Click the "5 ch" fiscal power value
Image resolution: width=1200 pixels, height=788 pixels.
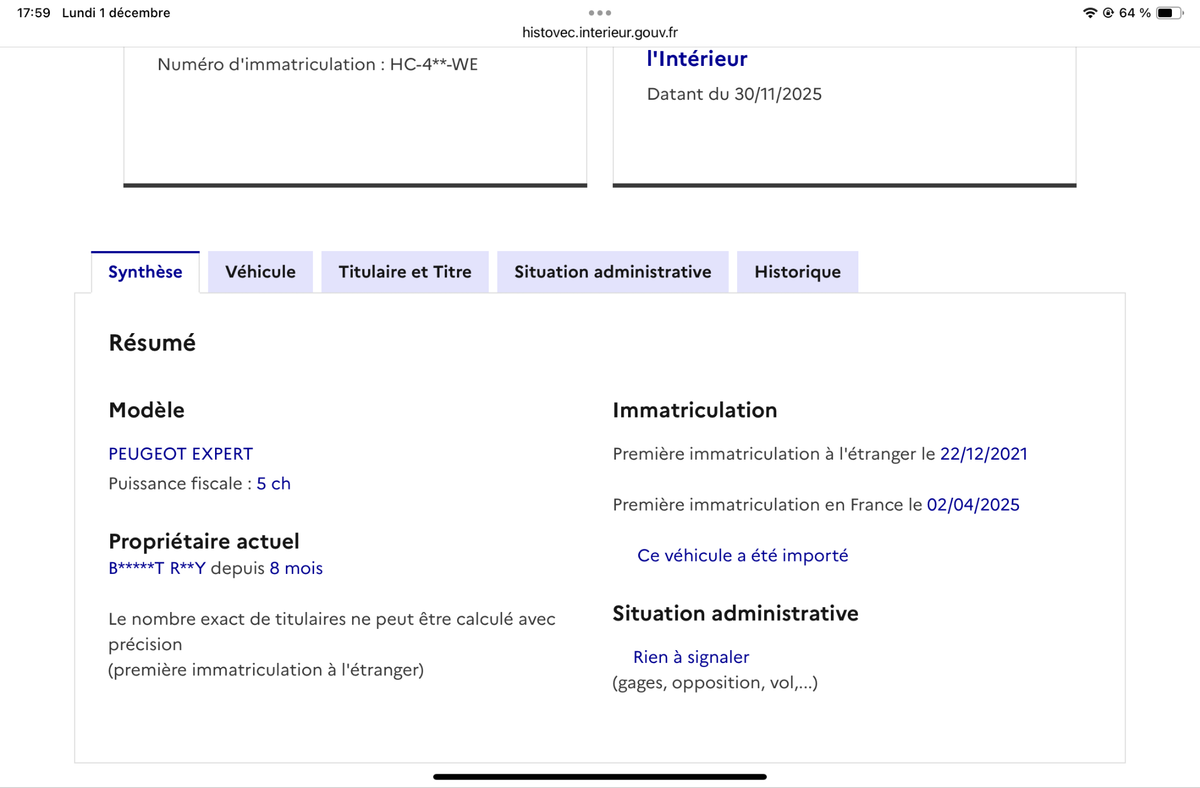[273, 484]
